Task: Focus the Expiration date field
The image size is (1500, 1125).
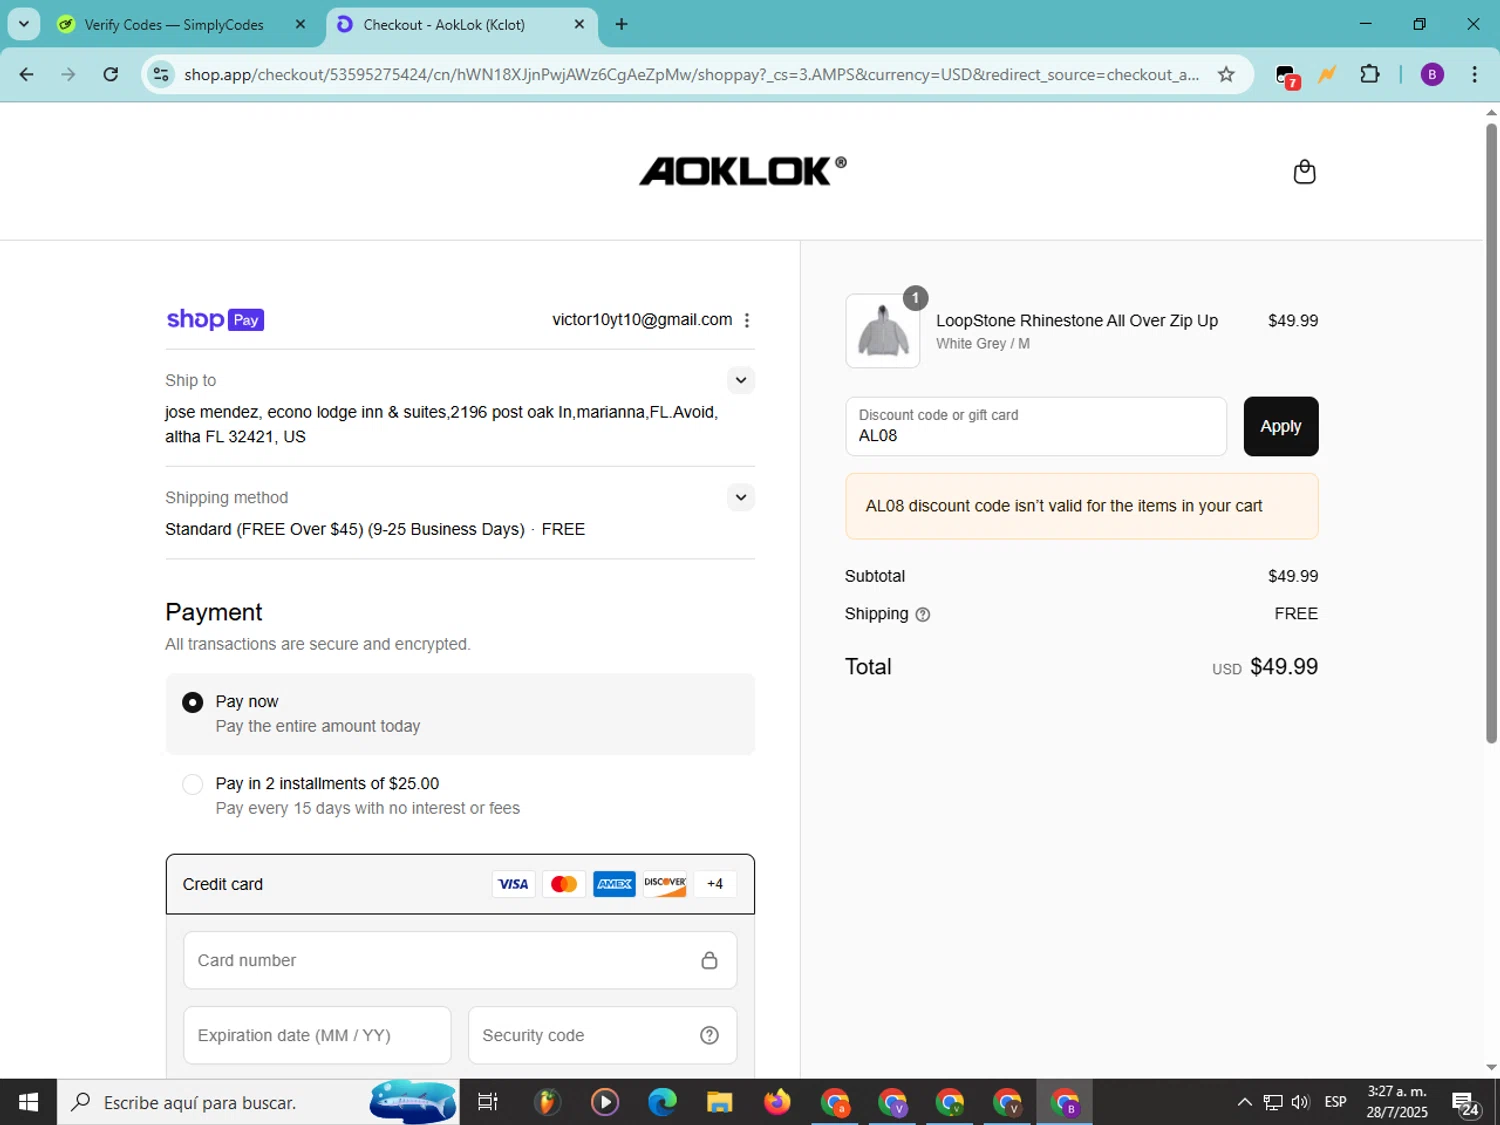Action: 317,1035
